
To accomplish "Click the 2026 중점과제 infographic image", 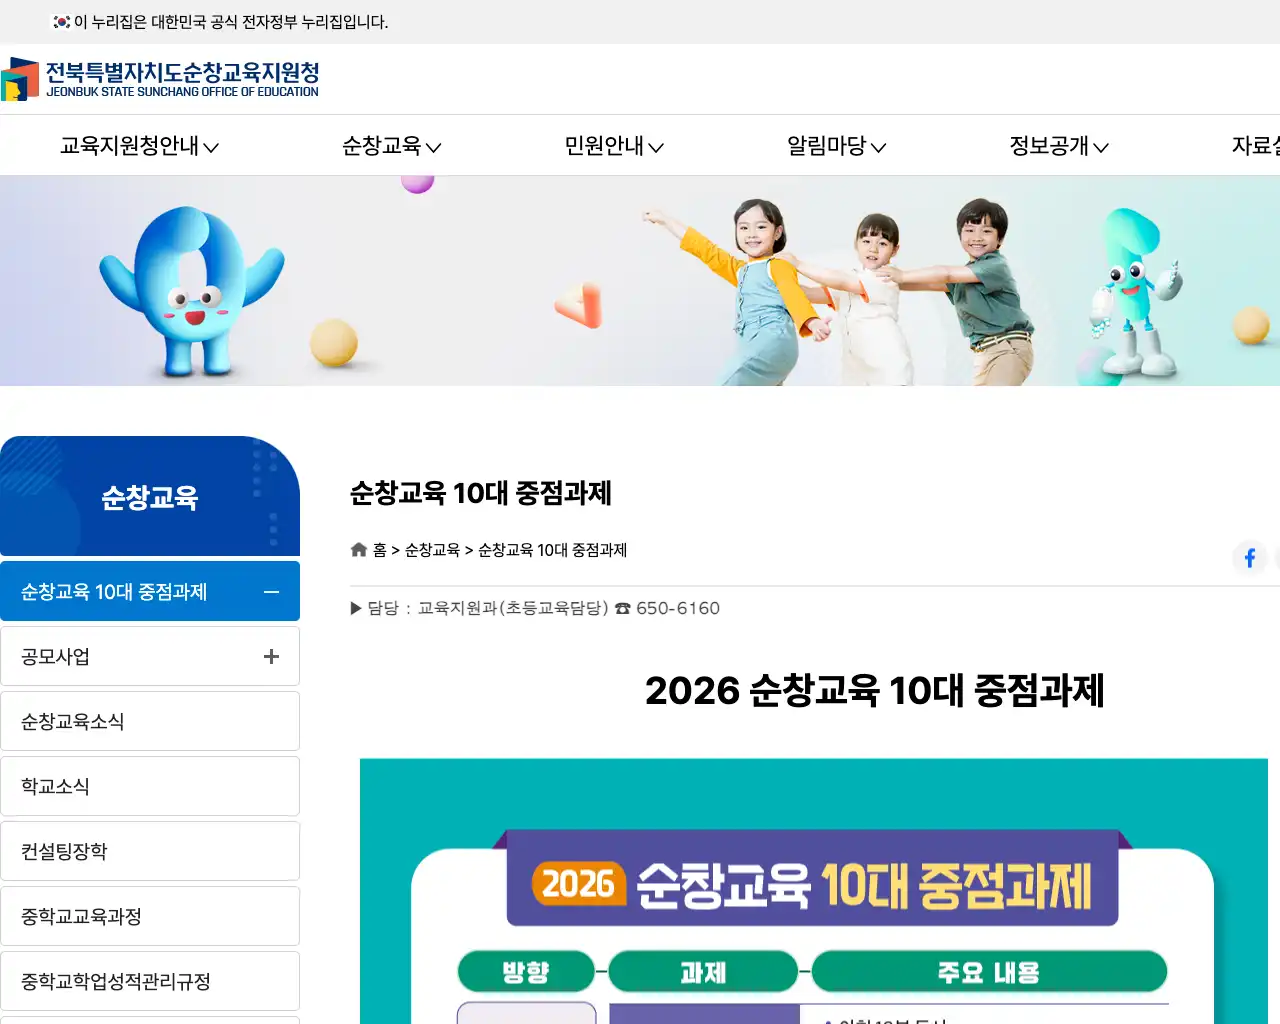I will [x=814, y=891].
